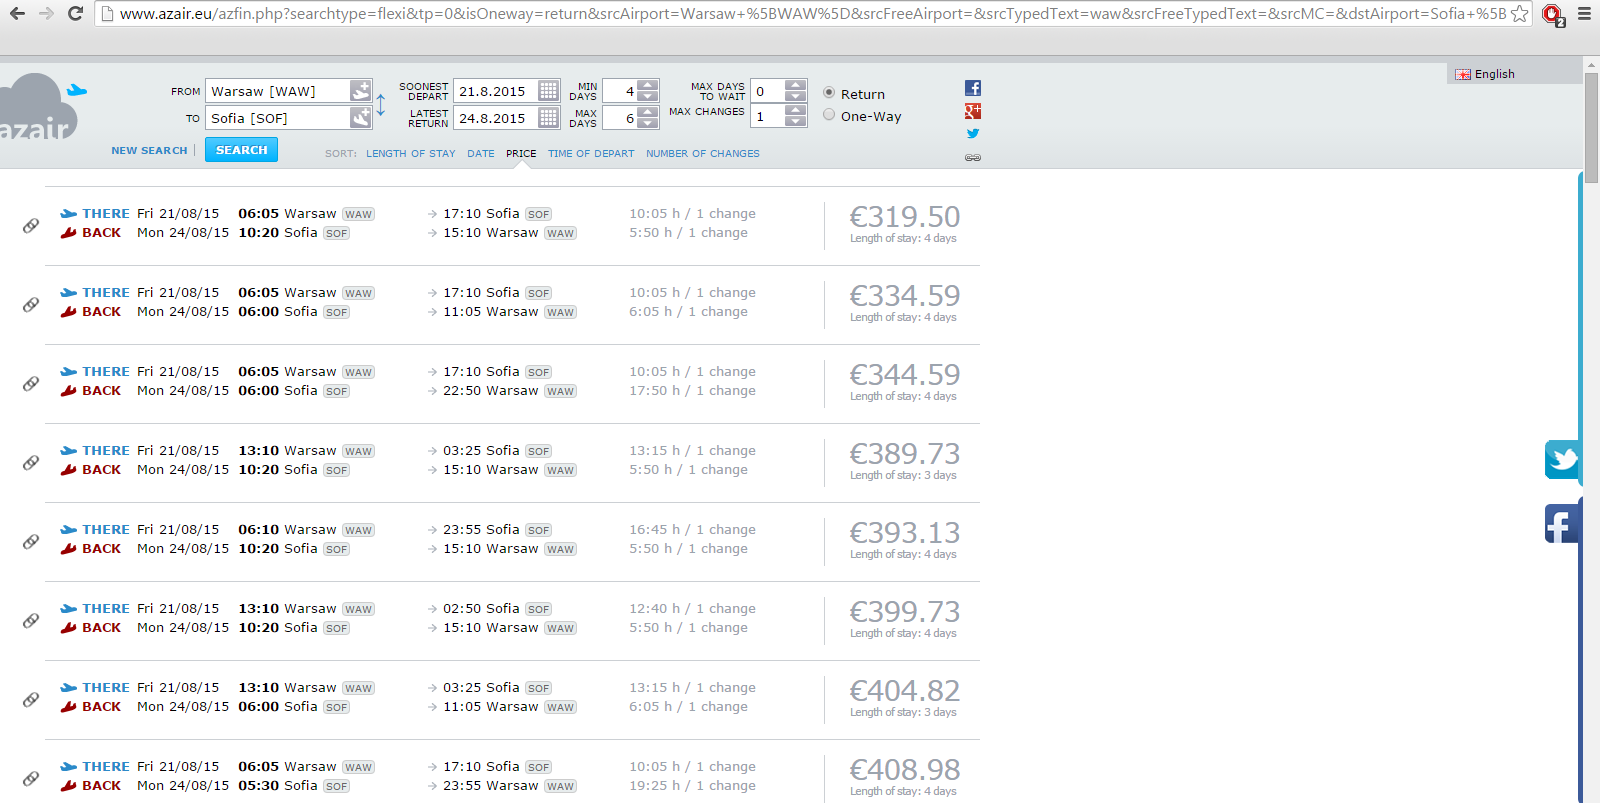Click the link icon for the €408.98 flight
This screenshot has height=803, width=1600.
point(31,778)
